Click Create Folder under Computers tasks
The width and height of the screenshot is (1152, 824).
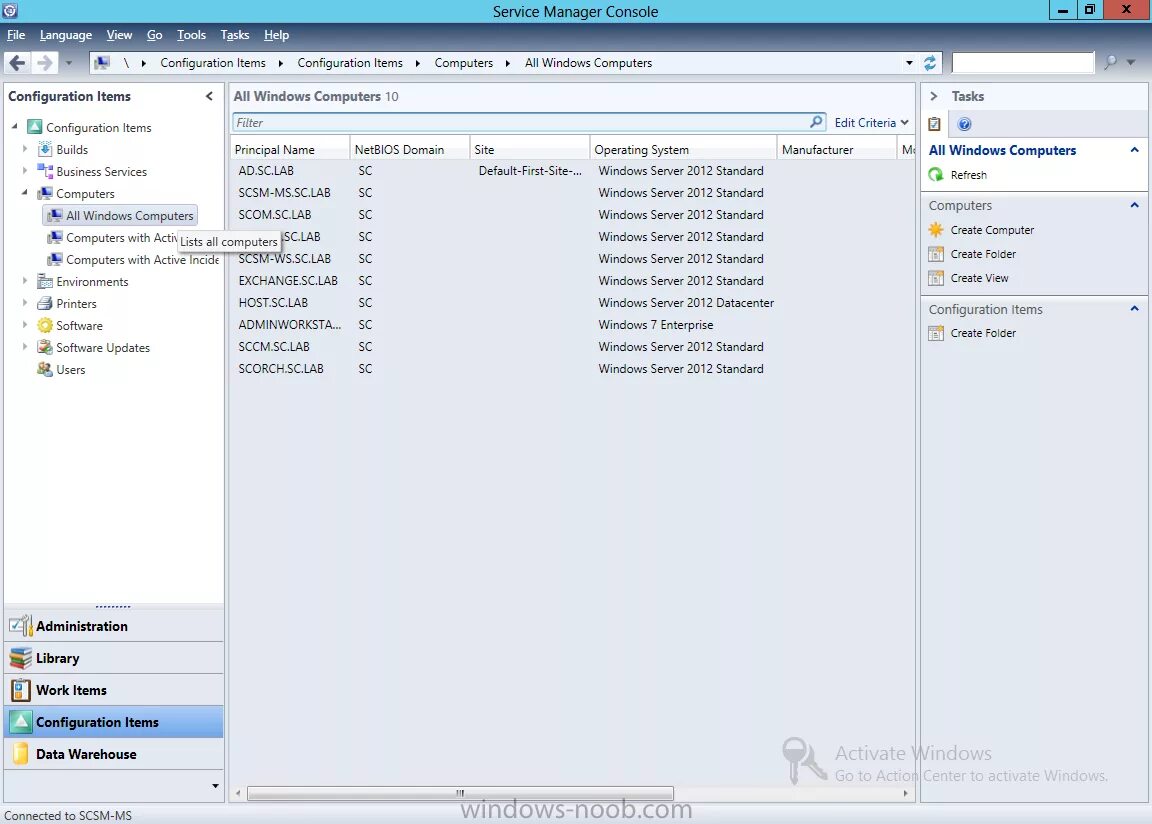click(983, 254)
